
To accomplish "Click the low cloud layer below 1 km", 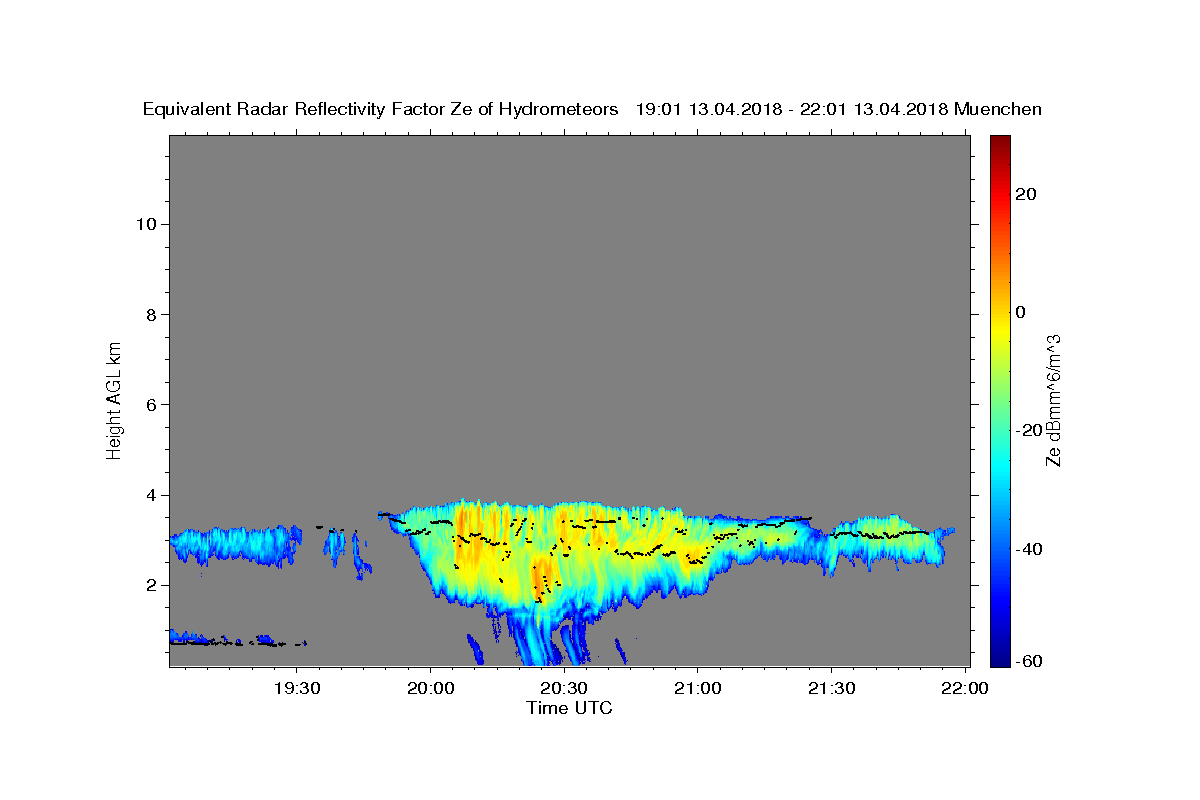I will 235,639.
